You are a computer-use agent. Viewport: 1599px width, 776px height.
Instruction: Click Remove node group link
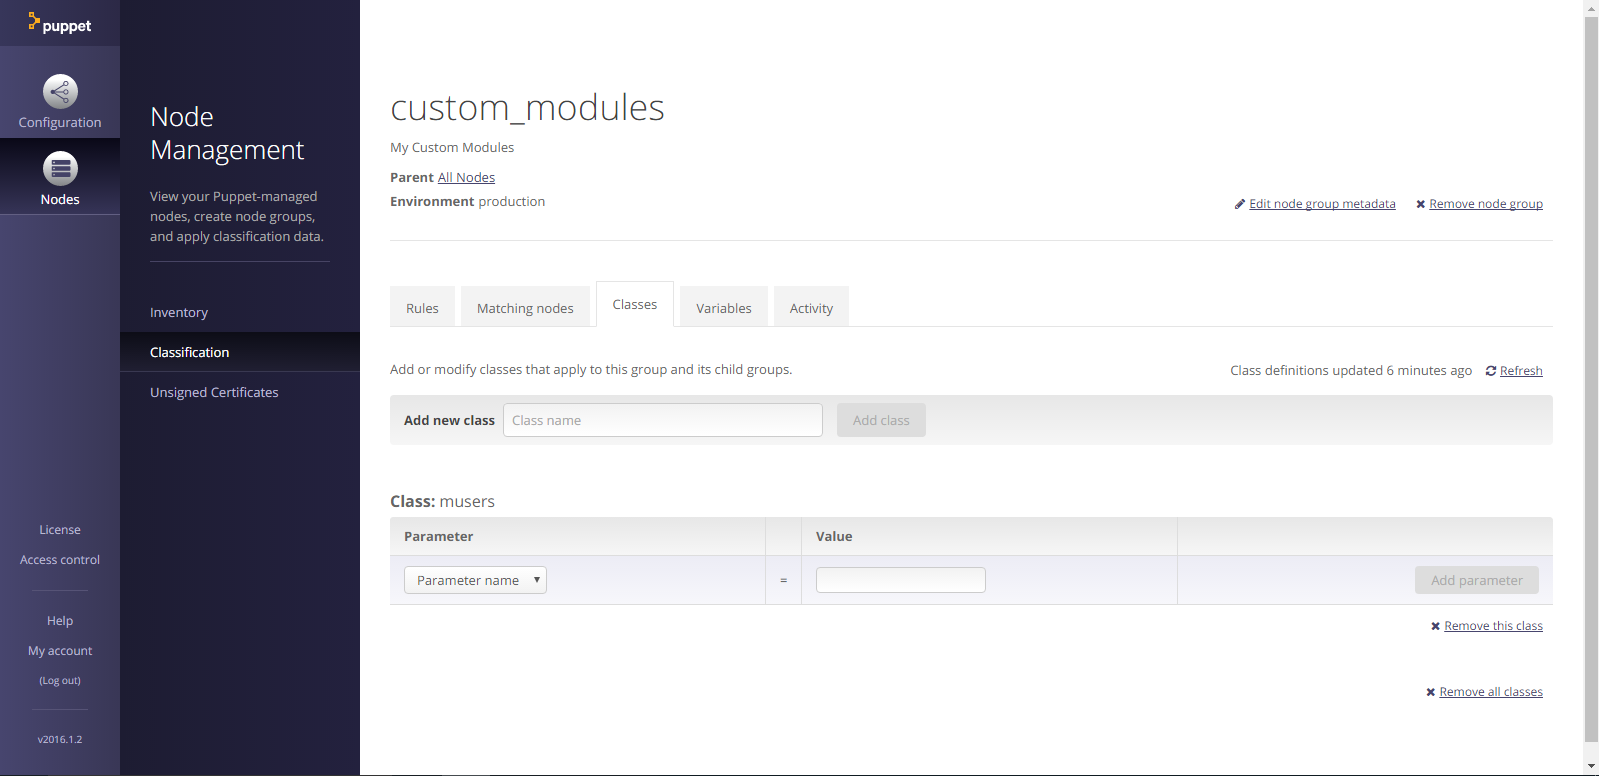pos(1486,204)
